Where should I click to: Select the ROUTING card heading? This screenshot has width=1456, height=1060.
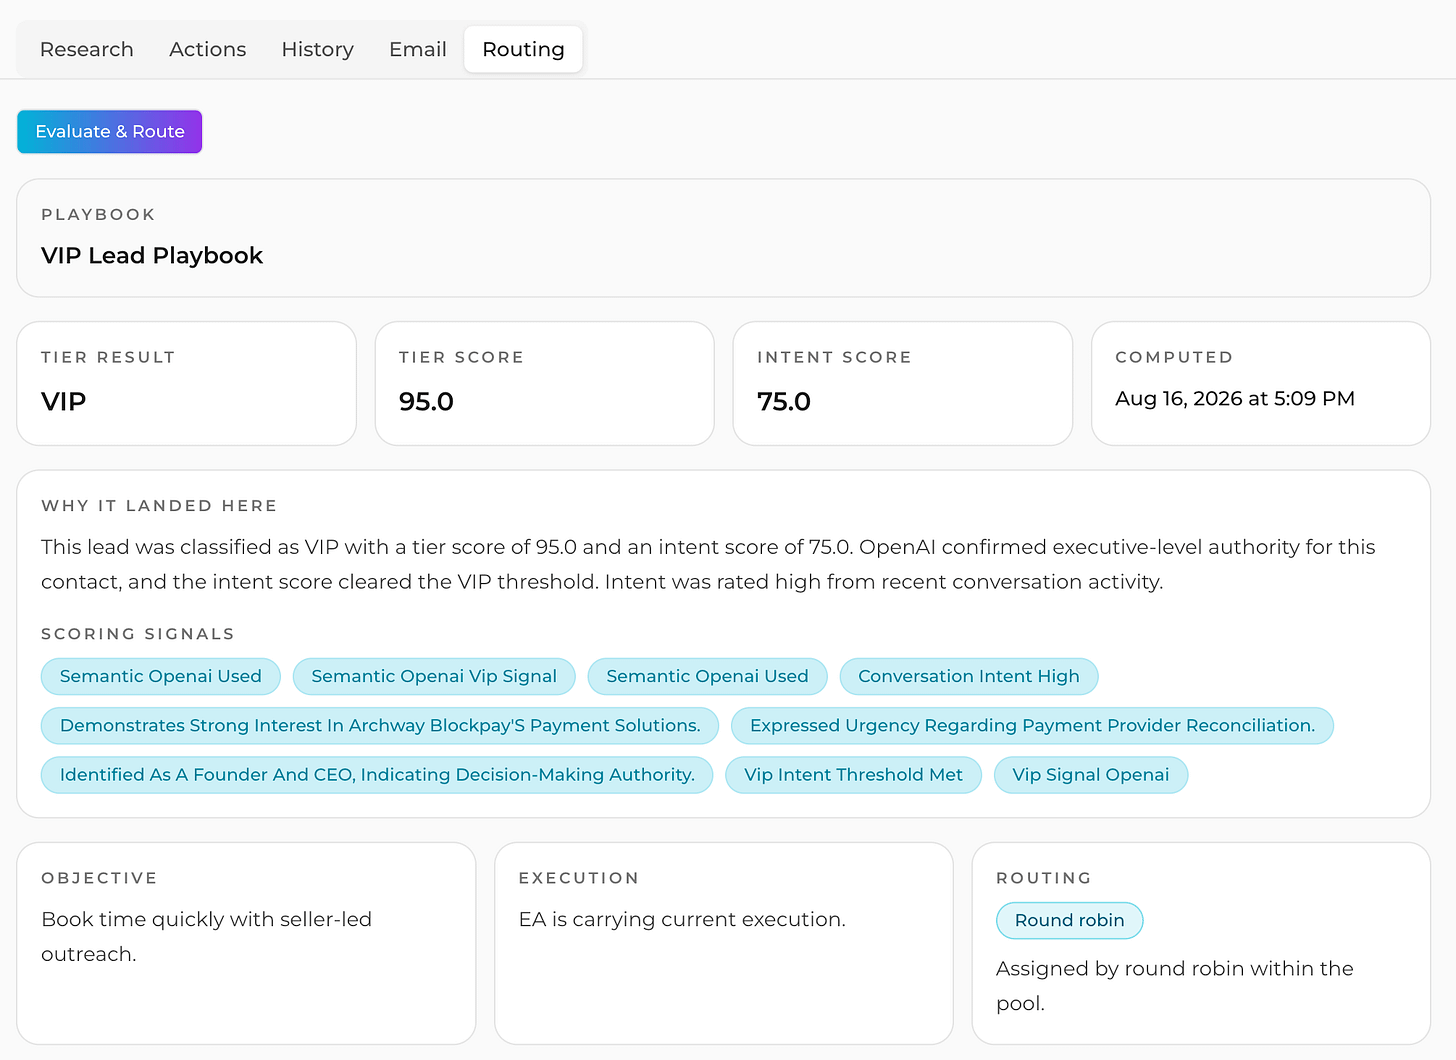pyautogui.click(x=1043, y=877)
